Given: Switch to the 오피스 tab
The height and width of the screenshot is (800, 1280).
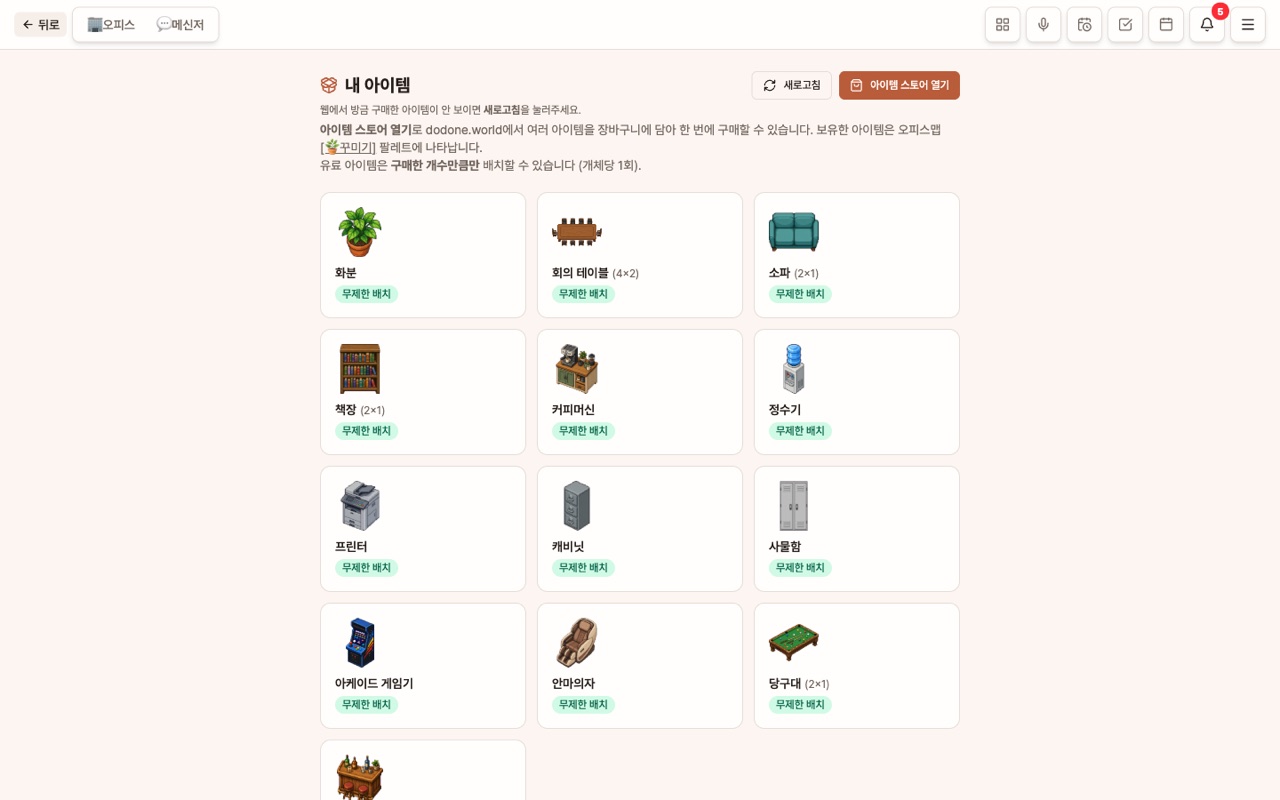Looking at the screenshot, I should 111,25.
